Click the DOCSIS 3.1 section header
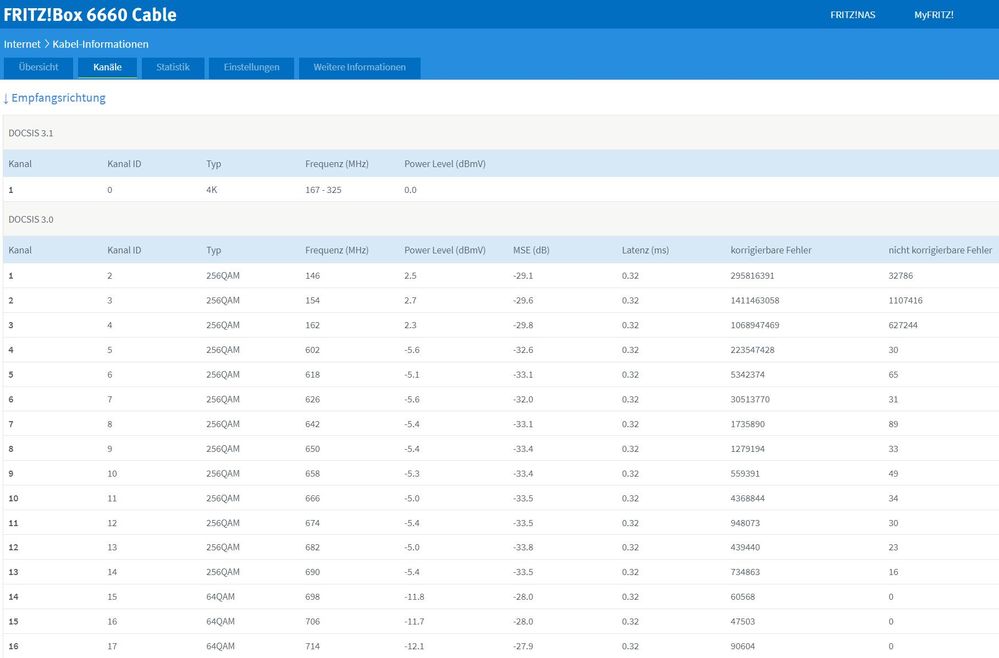The width and height of the screenshot is (999, 658). click(x=32, y=132)
